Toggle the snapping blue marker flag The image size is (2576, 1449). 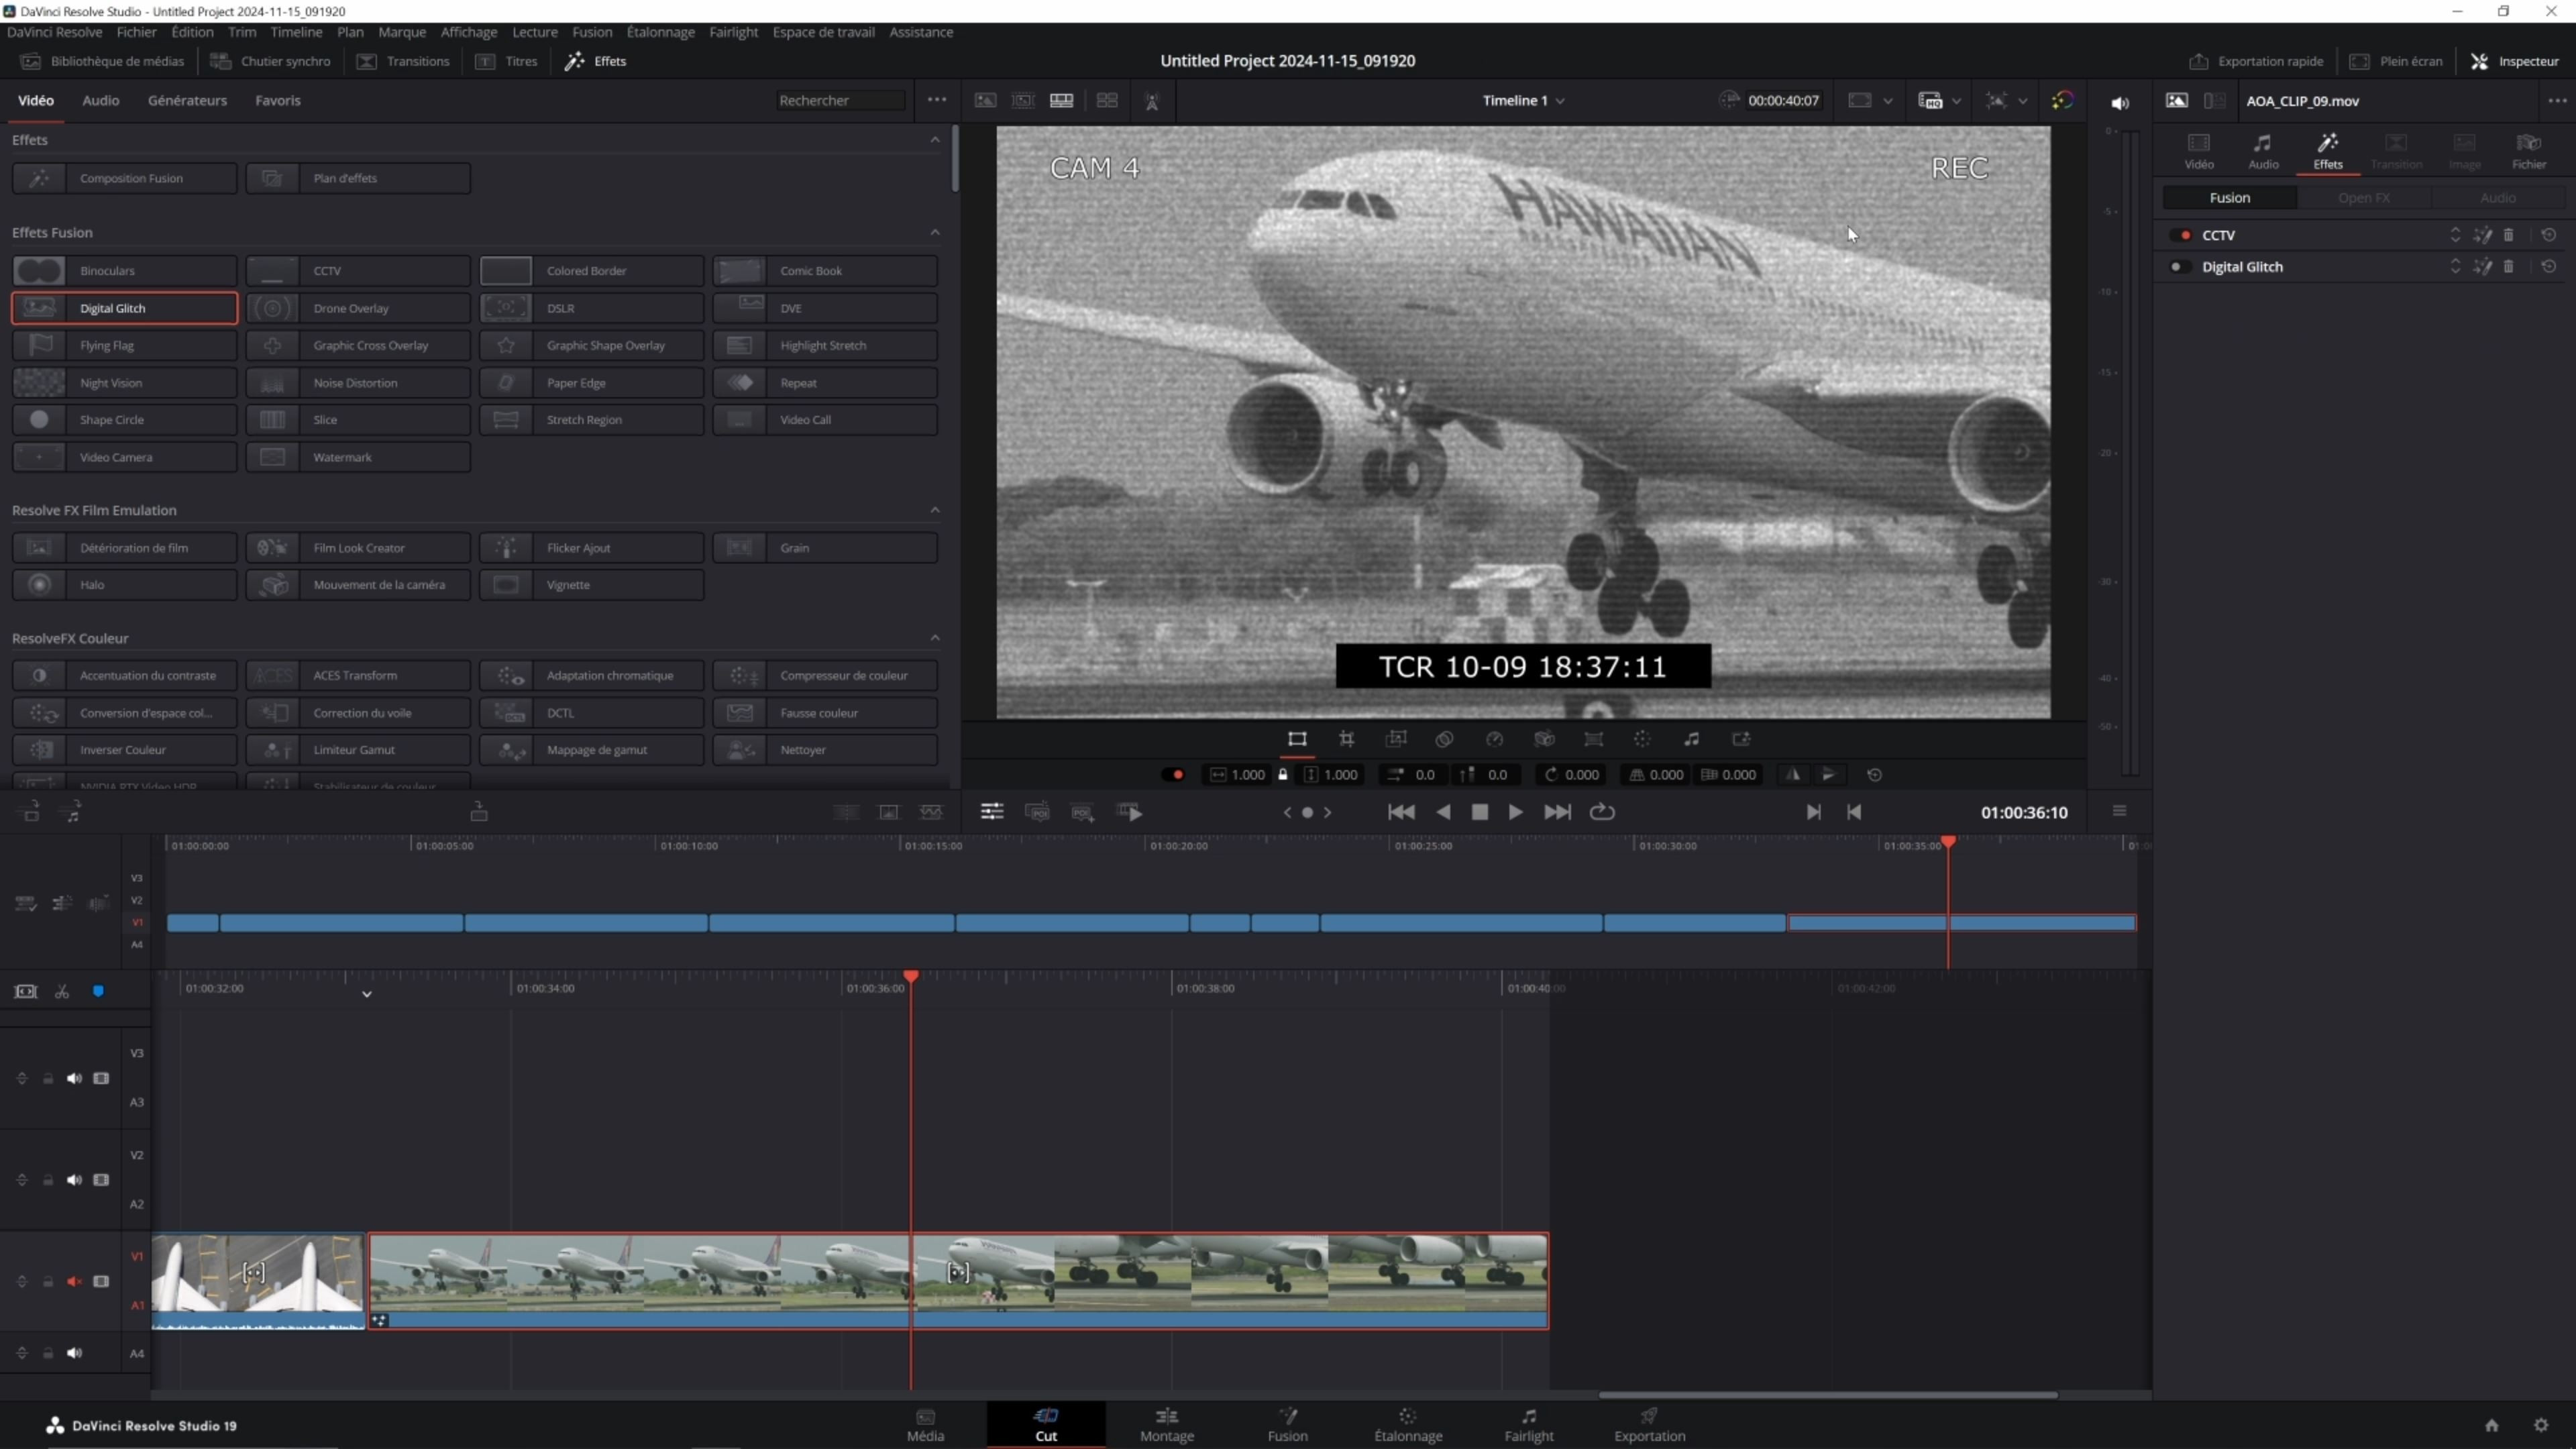coord(98,991)
